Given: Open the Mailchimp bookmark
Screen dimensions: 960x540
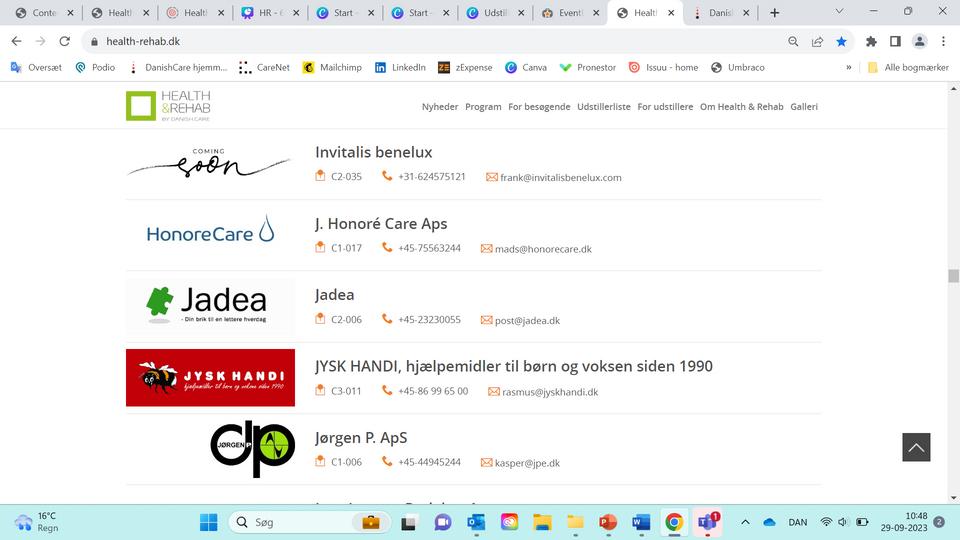Looking at the screenshot, I should click(x=332, y=67).
